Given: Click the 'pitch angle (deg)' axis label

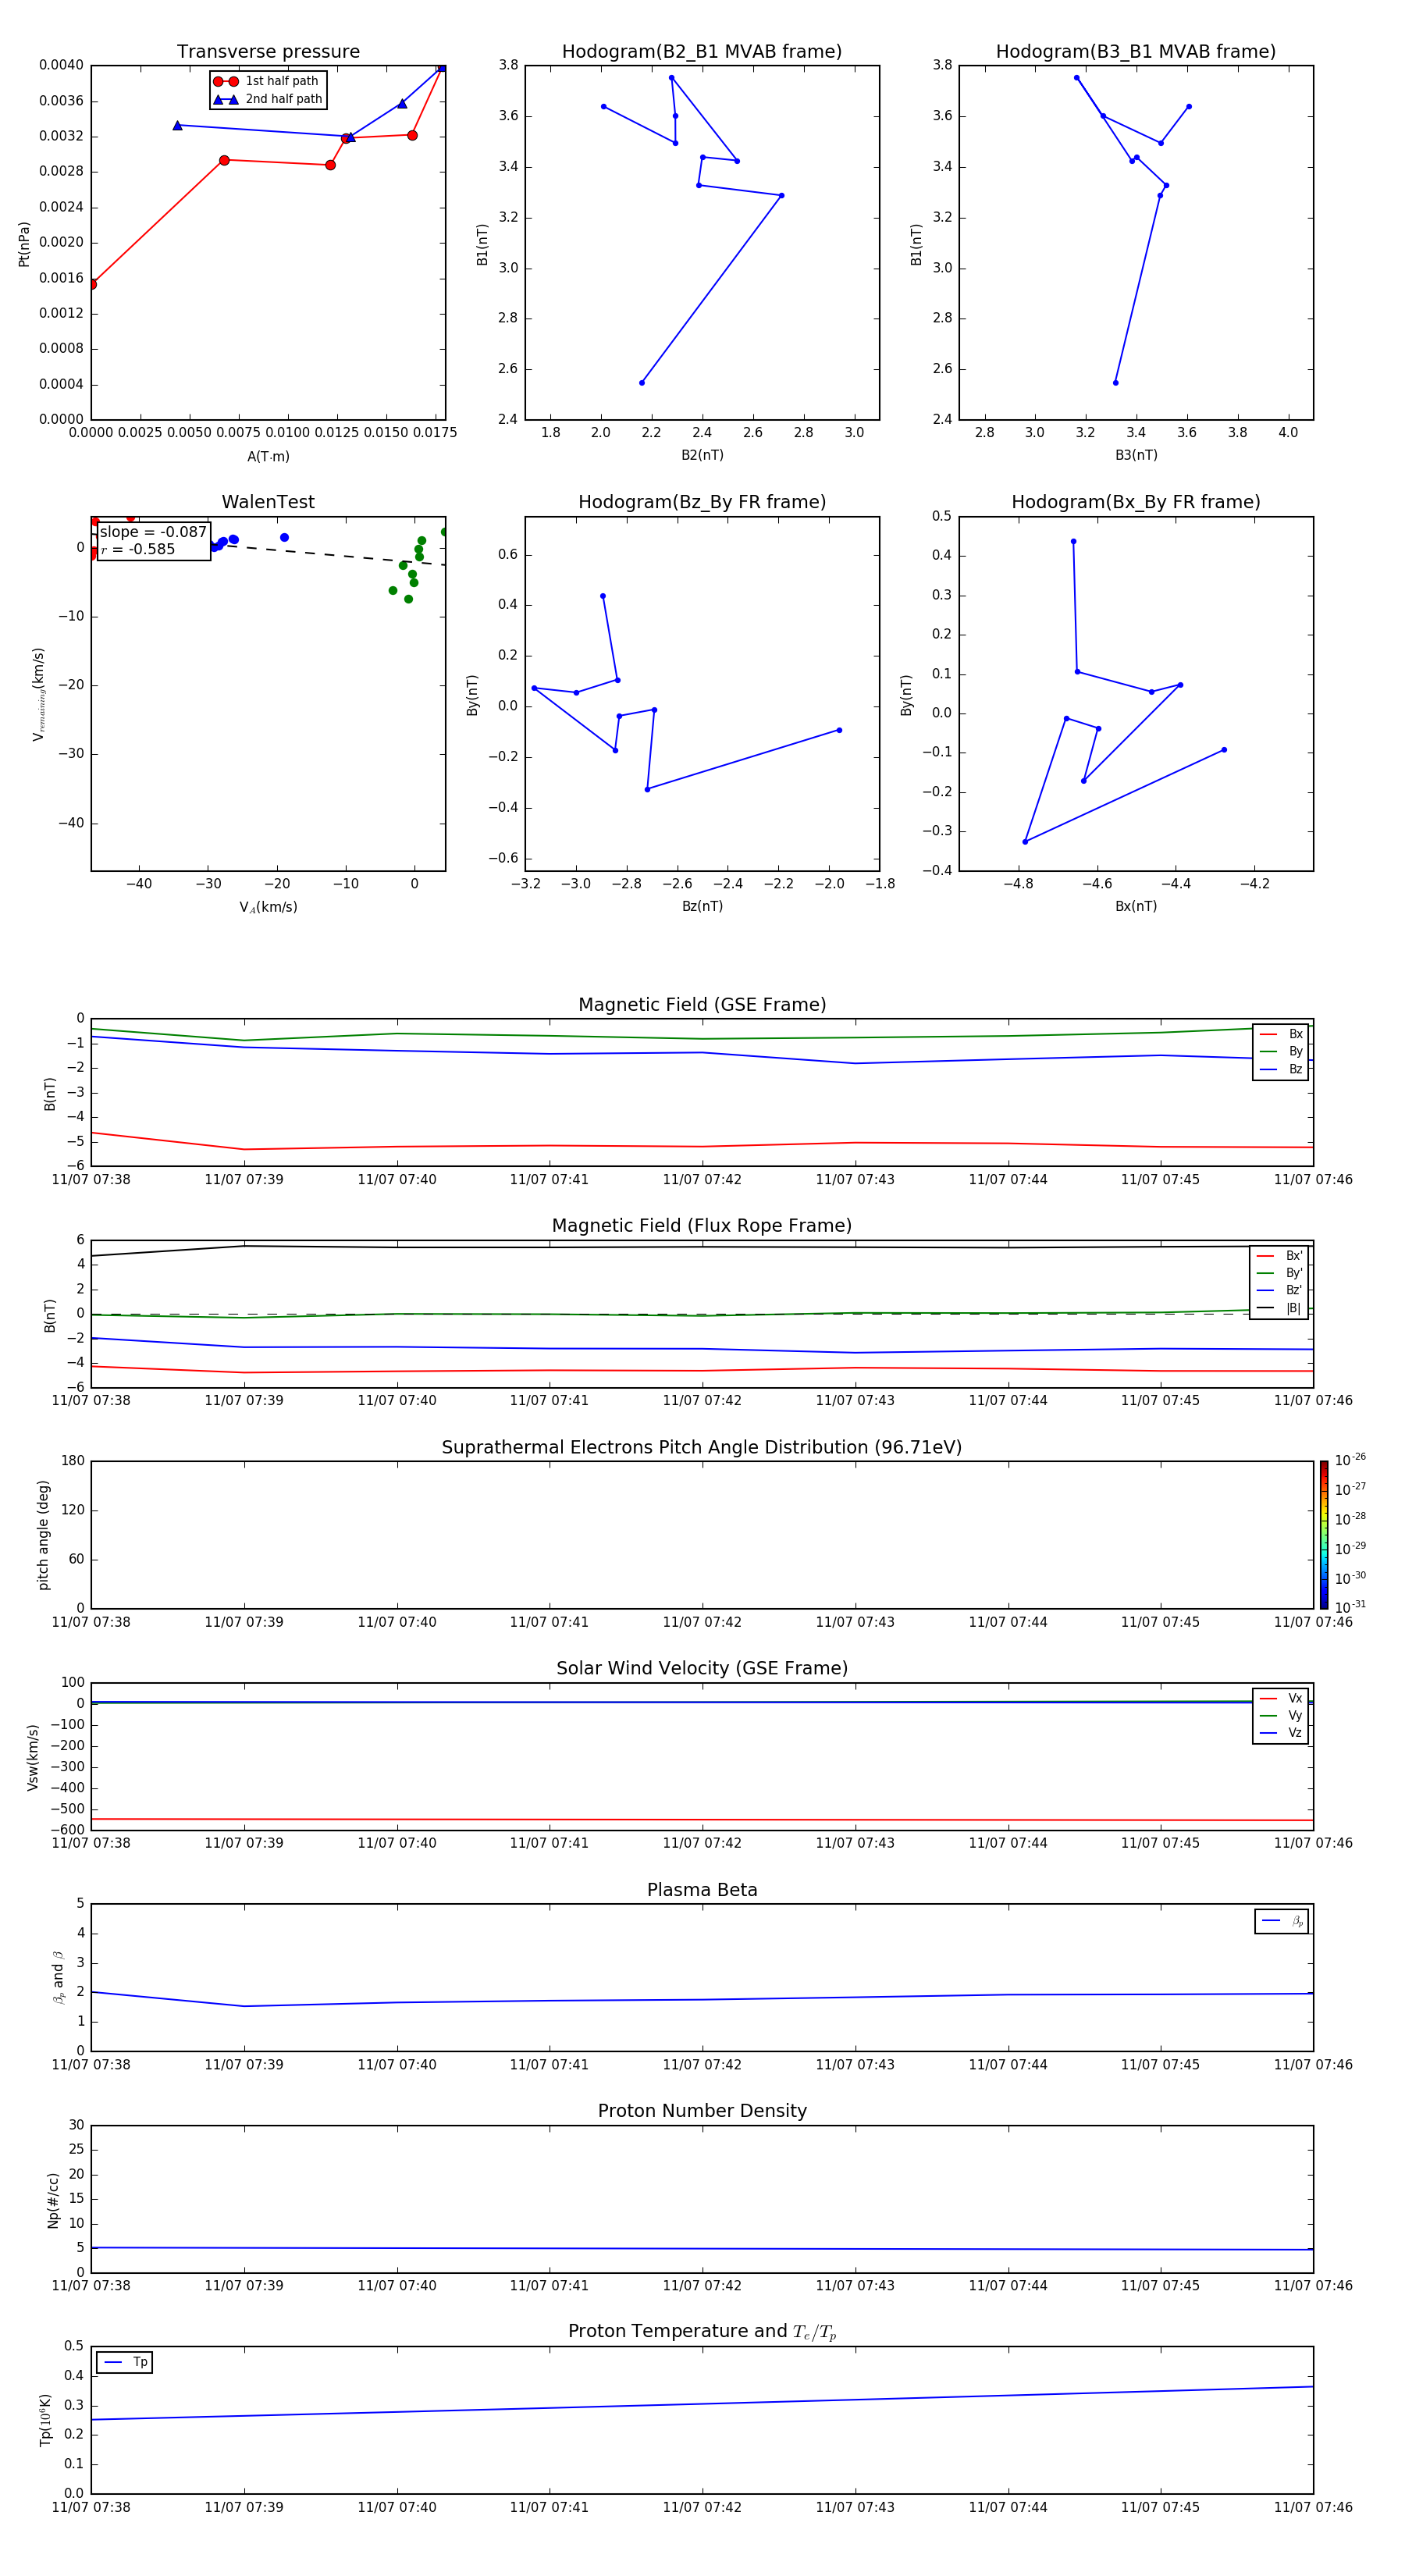Looking at the screenshot, I should pyautogui.click(x=43, y=1535).
